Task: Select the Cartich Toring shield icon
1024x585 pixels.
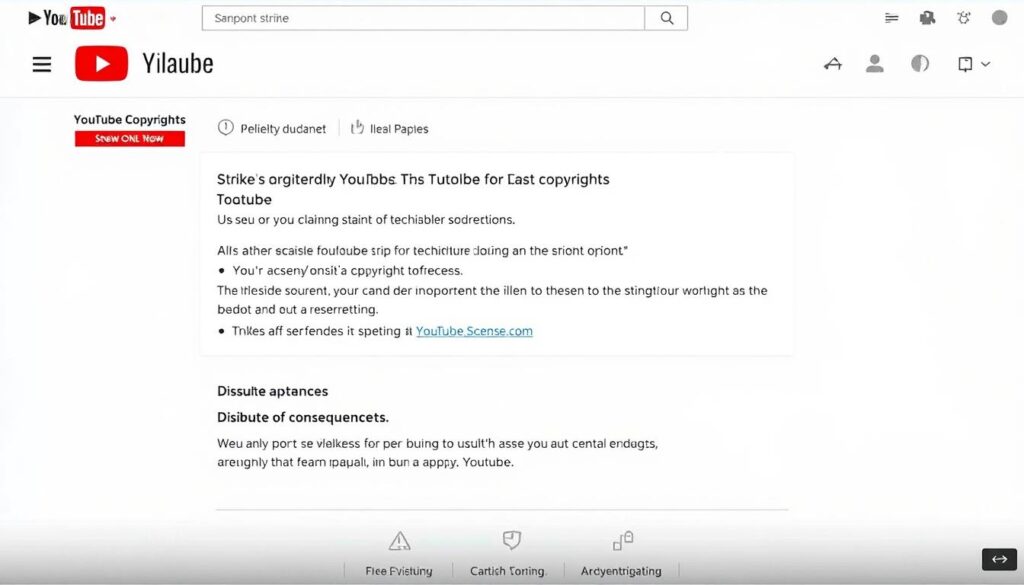Action: coord(510,539)
